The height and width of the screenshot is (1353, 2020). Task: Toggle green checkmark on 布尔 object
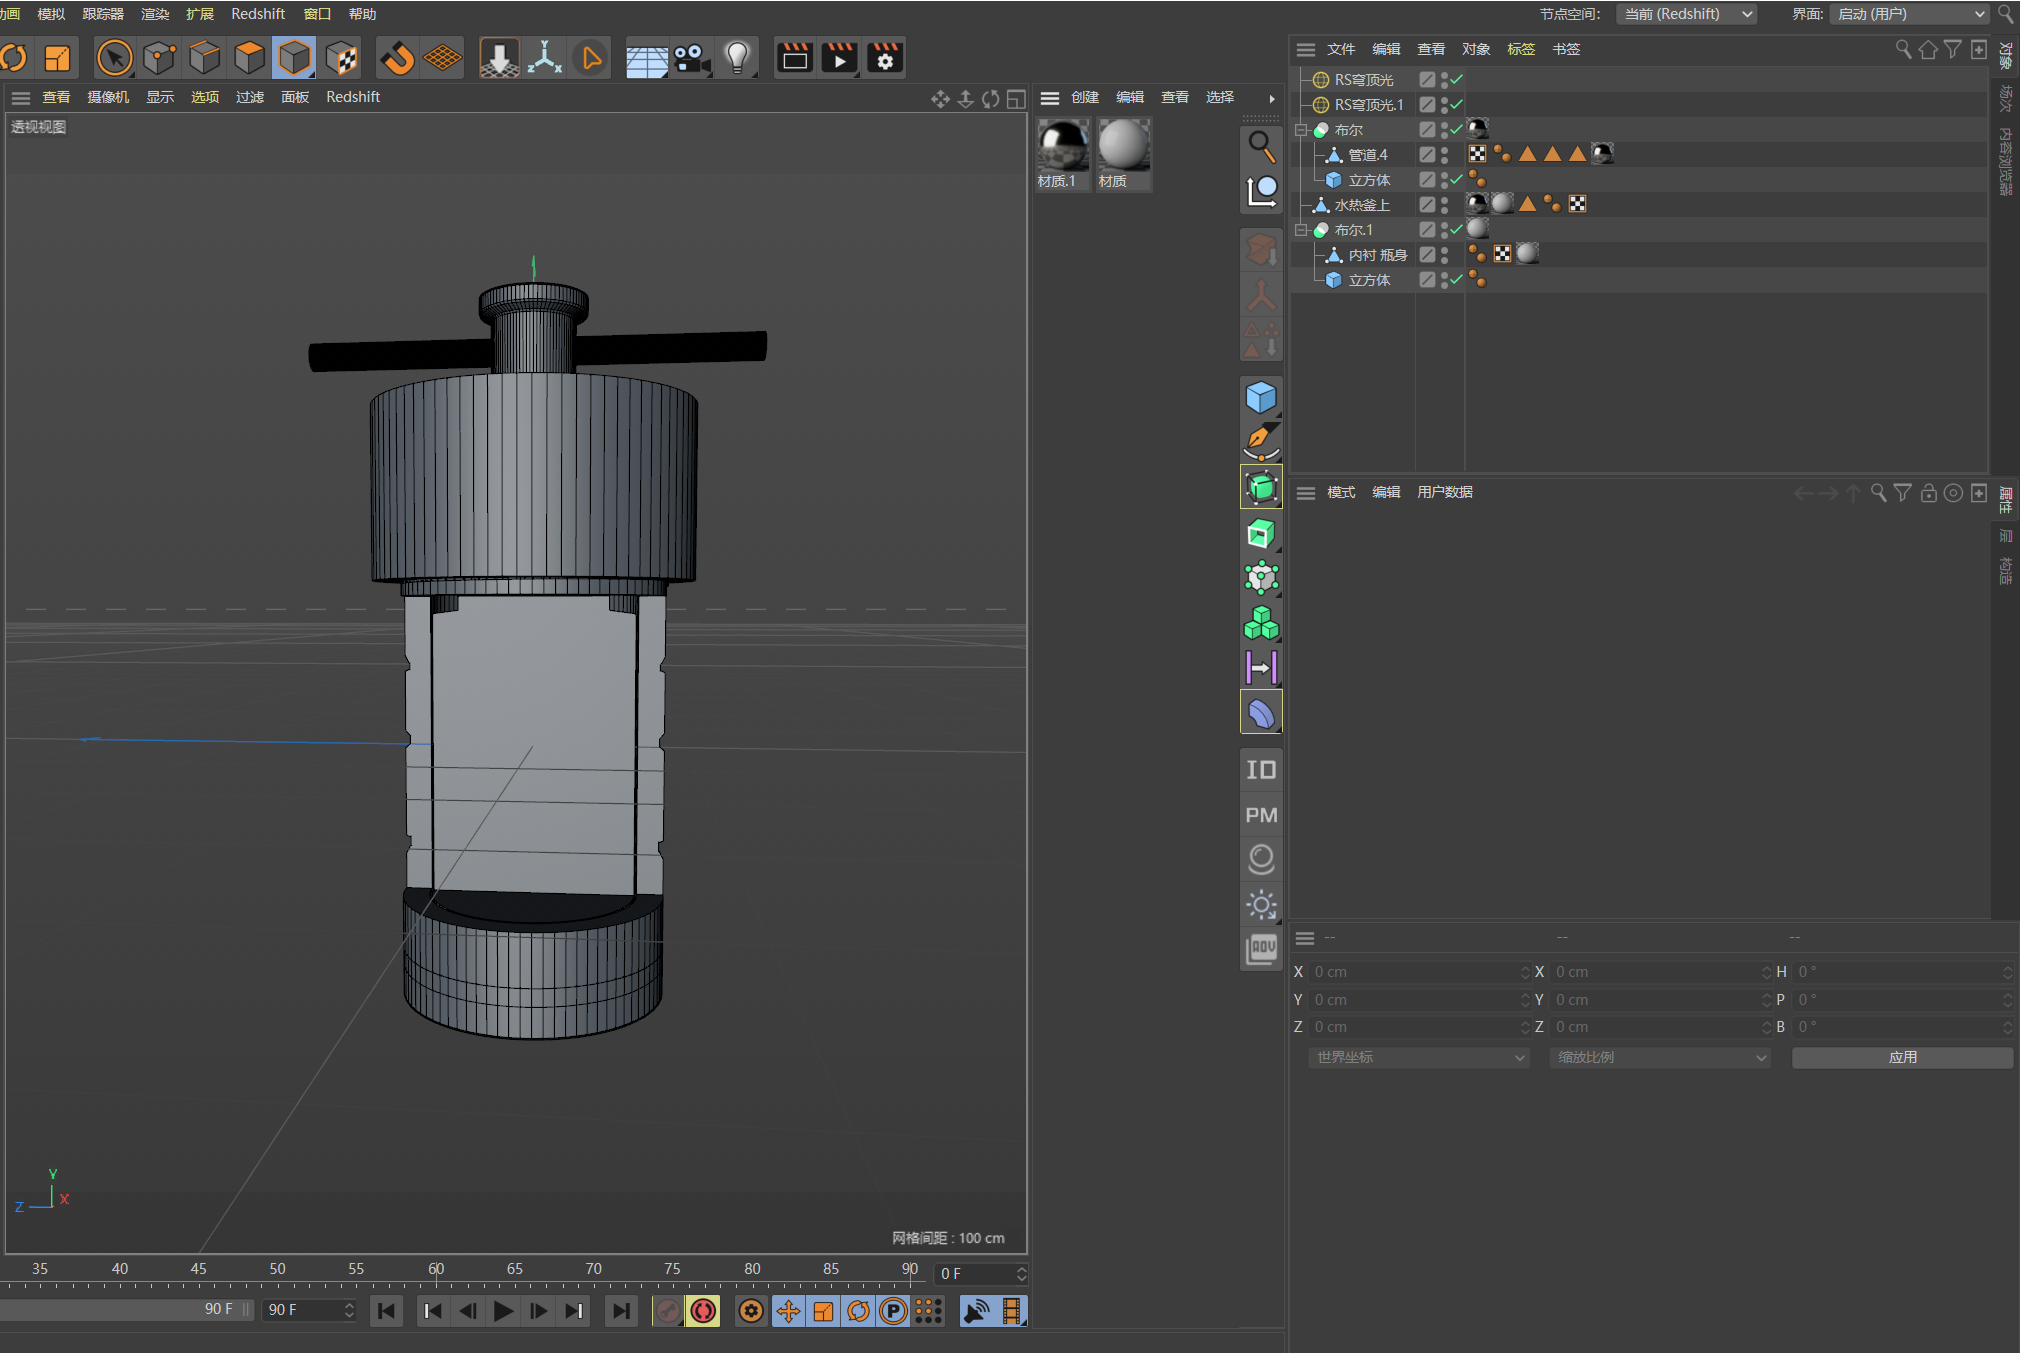pos(1457,130)
